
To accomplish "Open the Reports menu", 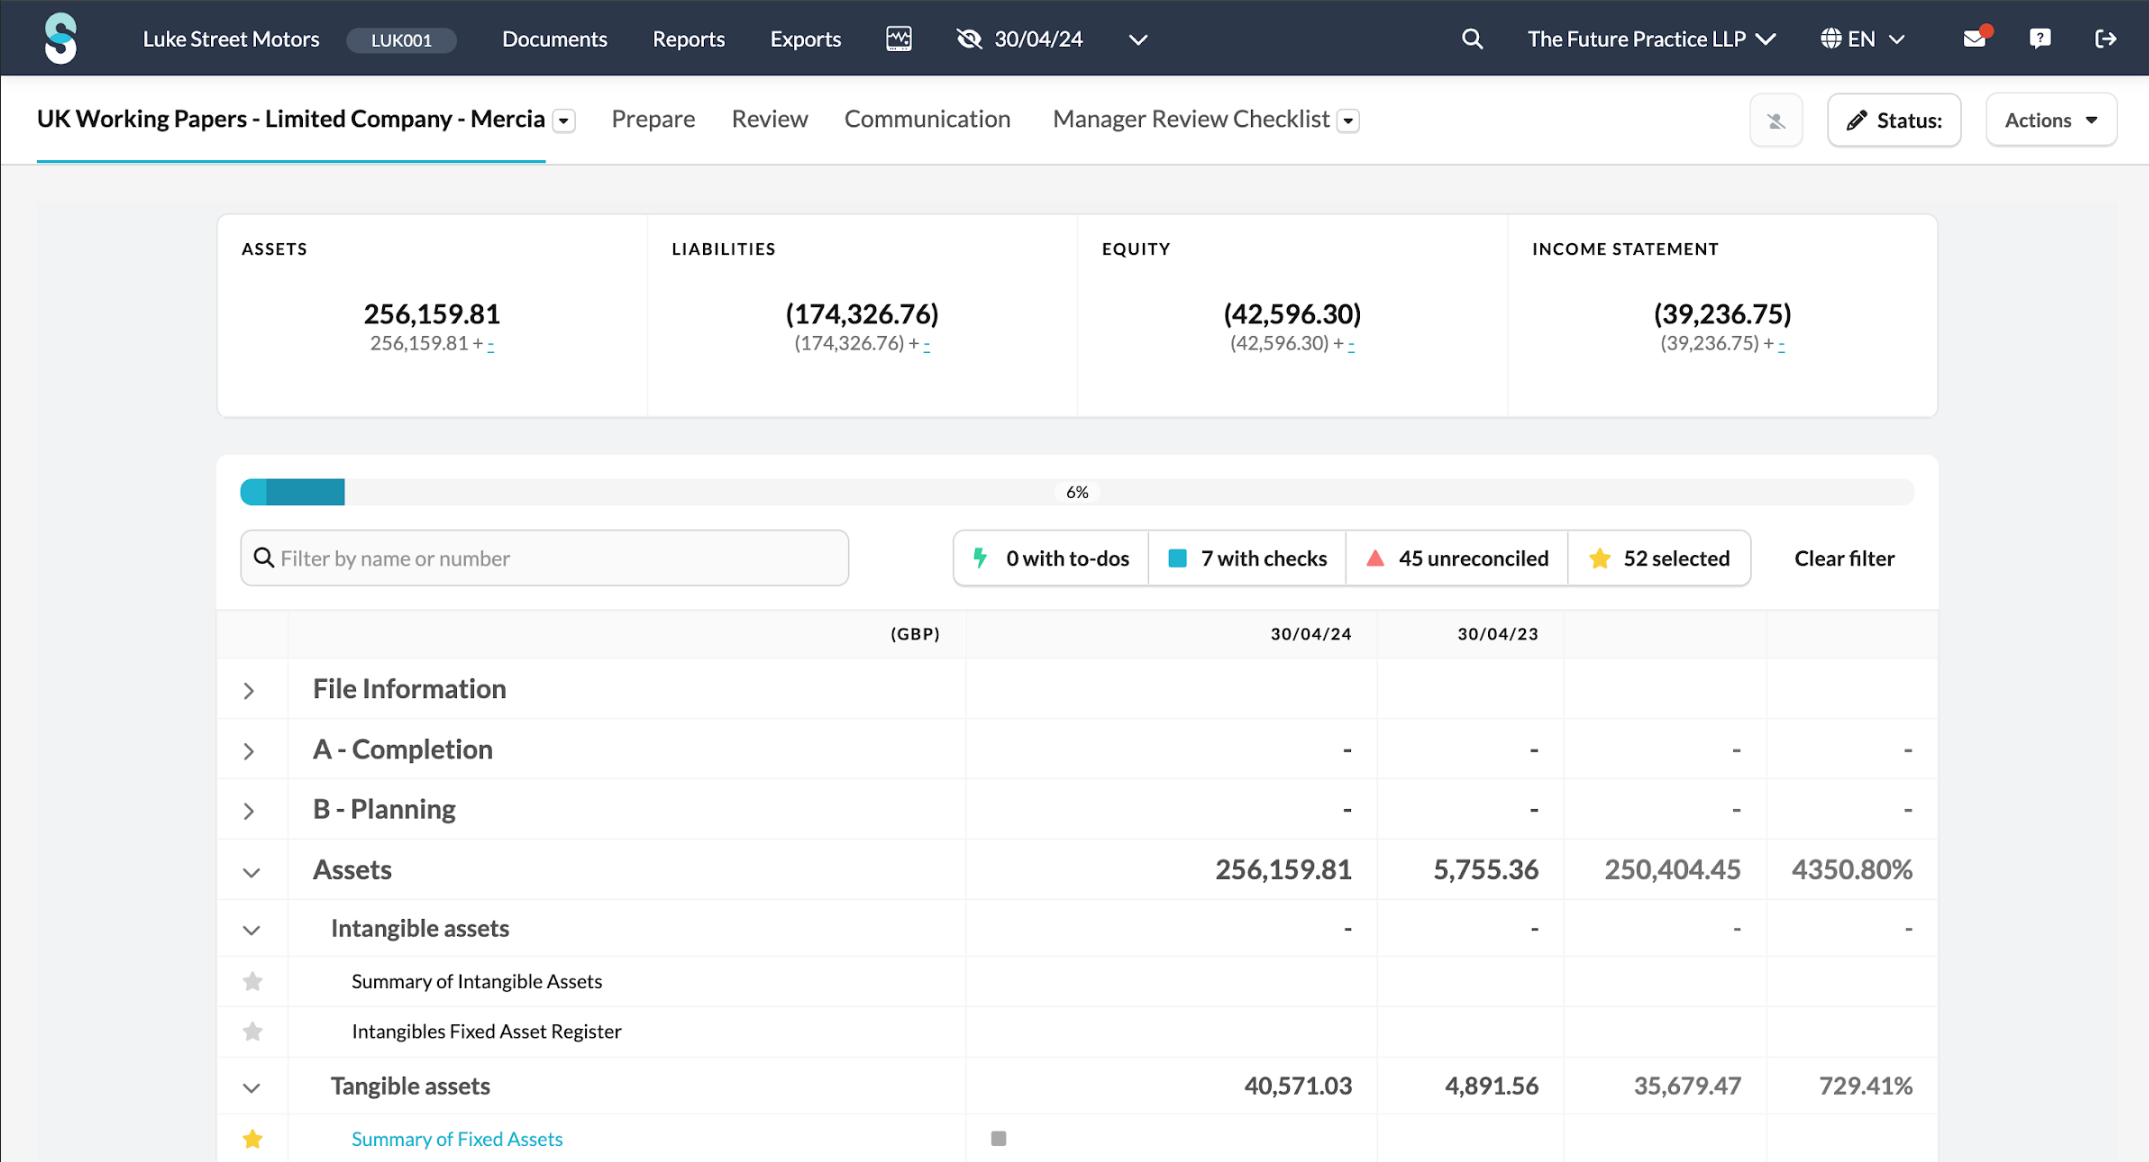I will 688,39.
